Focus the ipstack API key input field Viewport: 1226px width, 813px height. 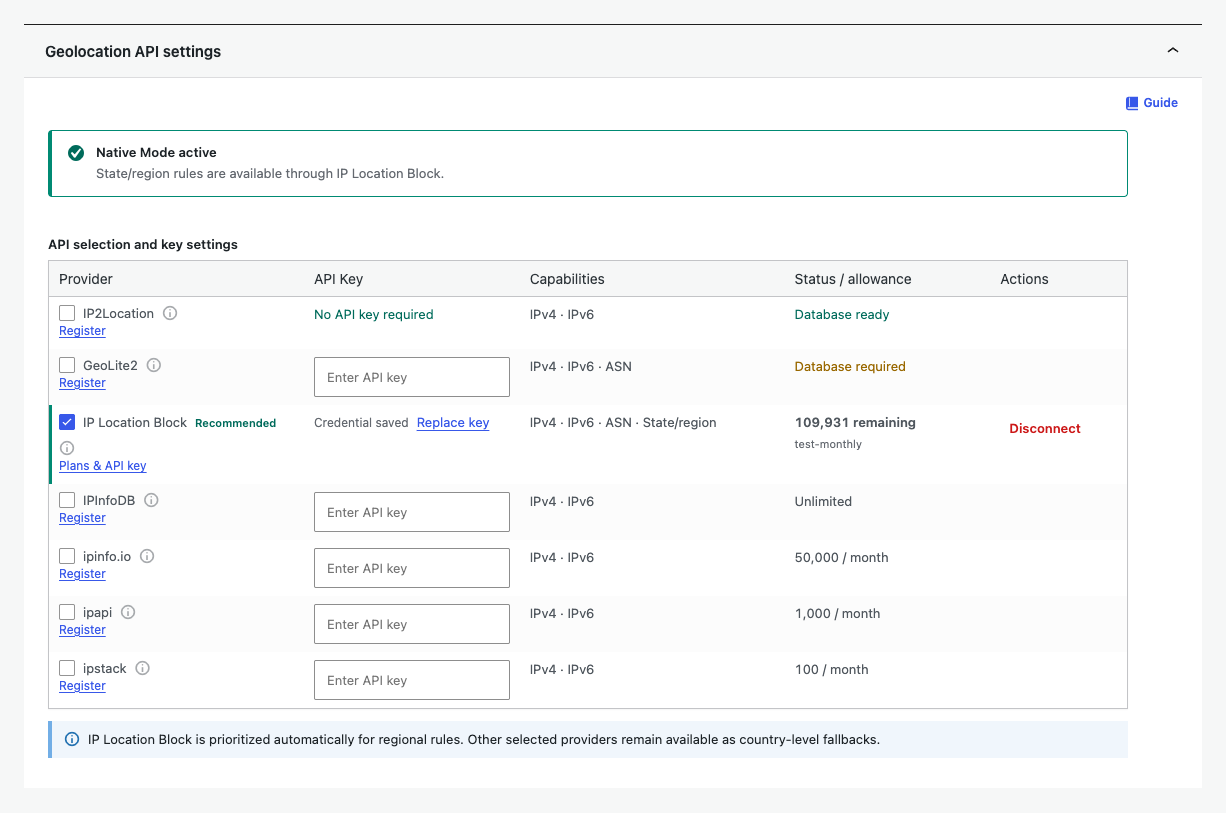(x=412, y=680)
